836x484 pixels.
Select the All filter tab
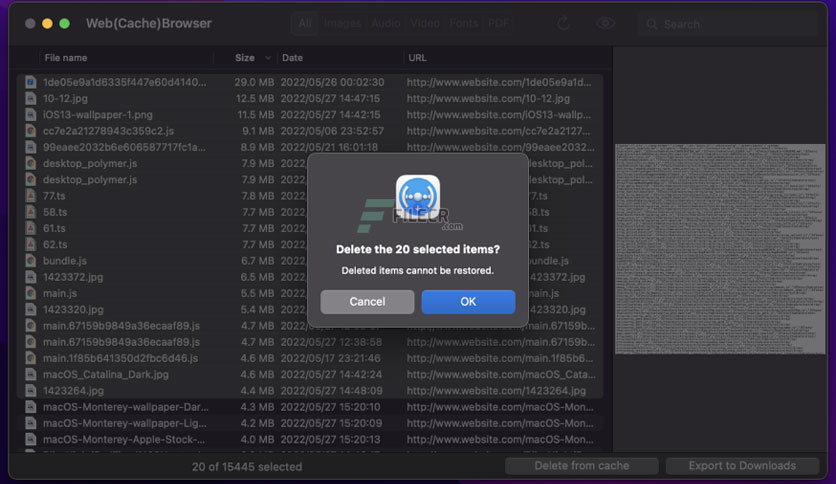point(305,23)
